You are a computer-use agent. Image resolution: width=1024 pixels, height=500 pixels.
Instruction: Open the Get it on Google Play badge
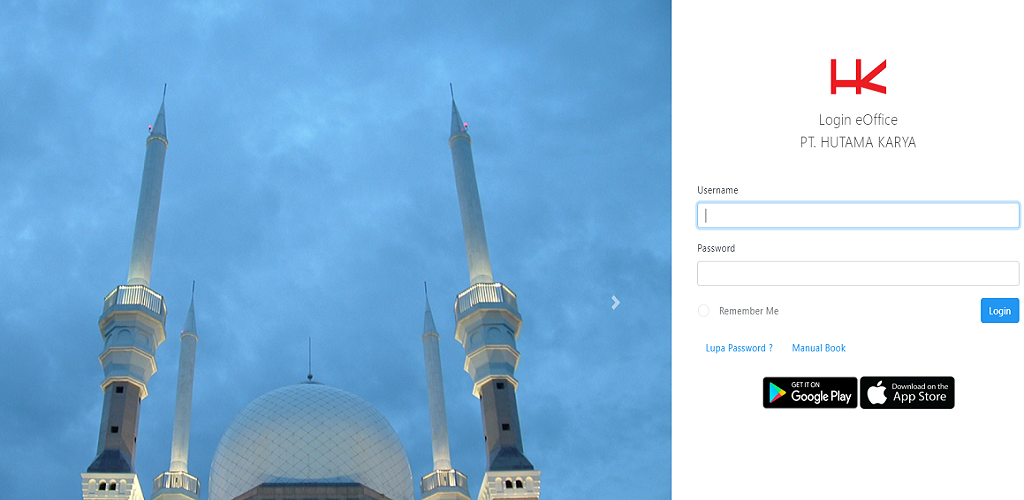810,393
